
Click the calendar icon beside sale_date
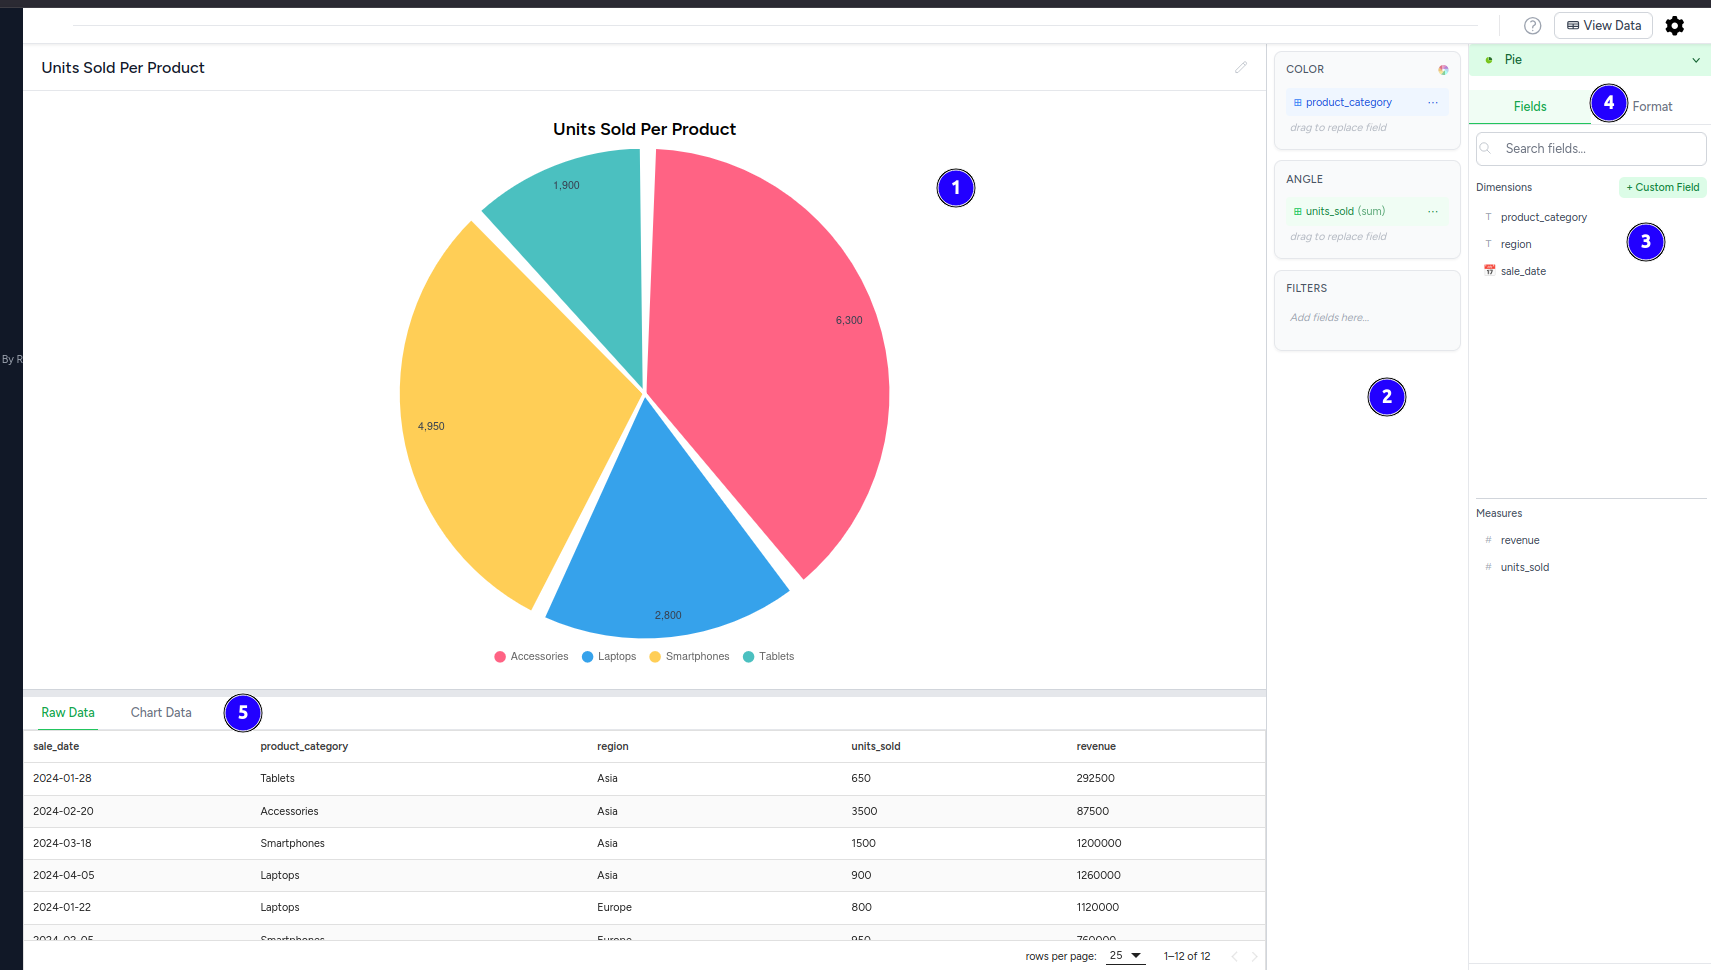click(1489, 271)
